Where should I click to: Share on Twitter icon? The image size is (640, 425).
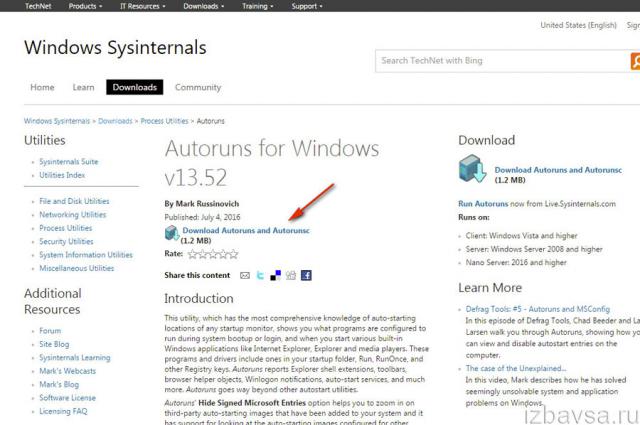coord(260,276)
